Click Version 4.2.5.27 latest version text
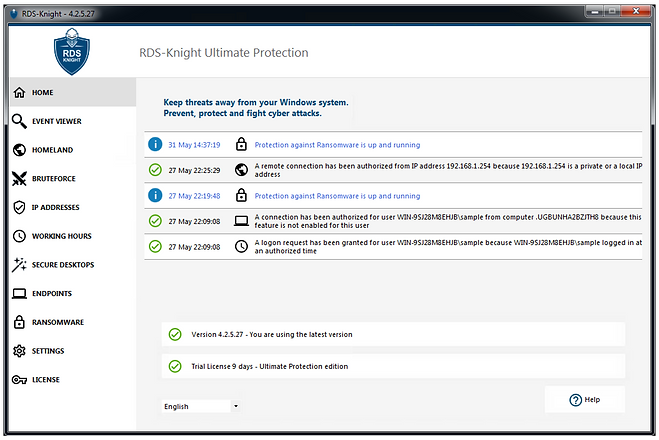This screenshot has width=659, height=440. coord(272,335)
